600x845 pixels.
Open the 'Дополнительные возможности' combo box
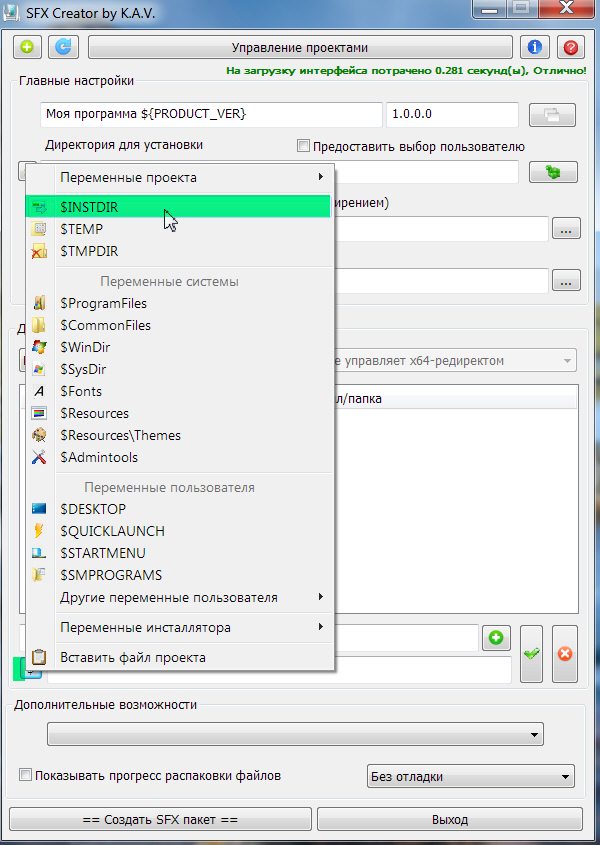[295, 734]
